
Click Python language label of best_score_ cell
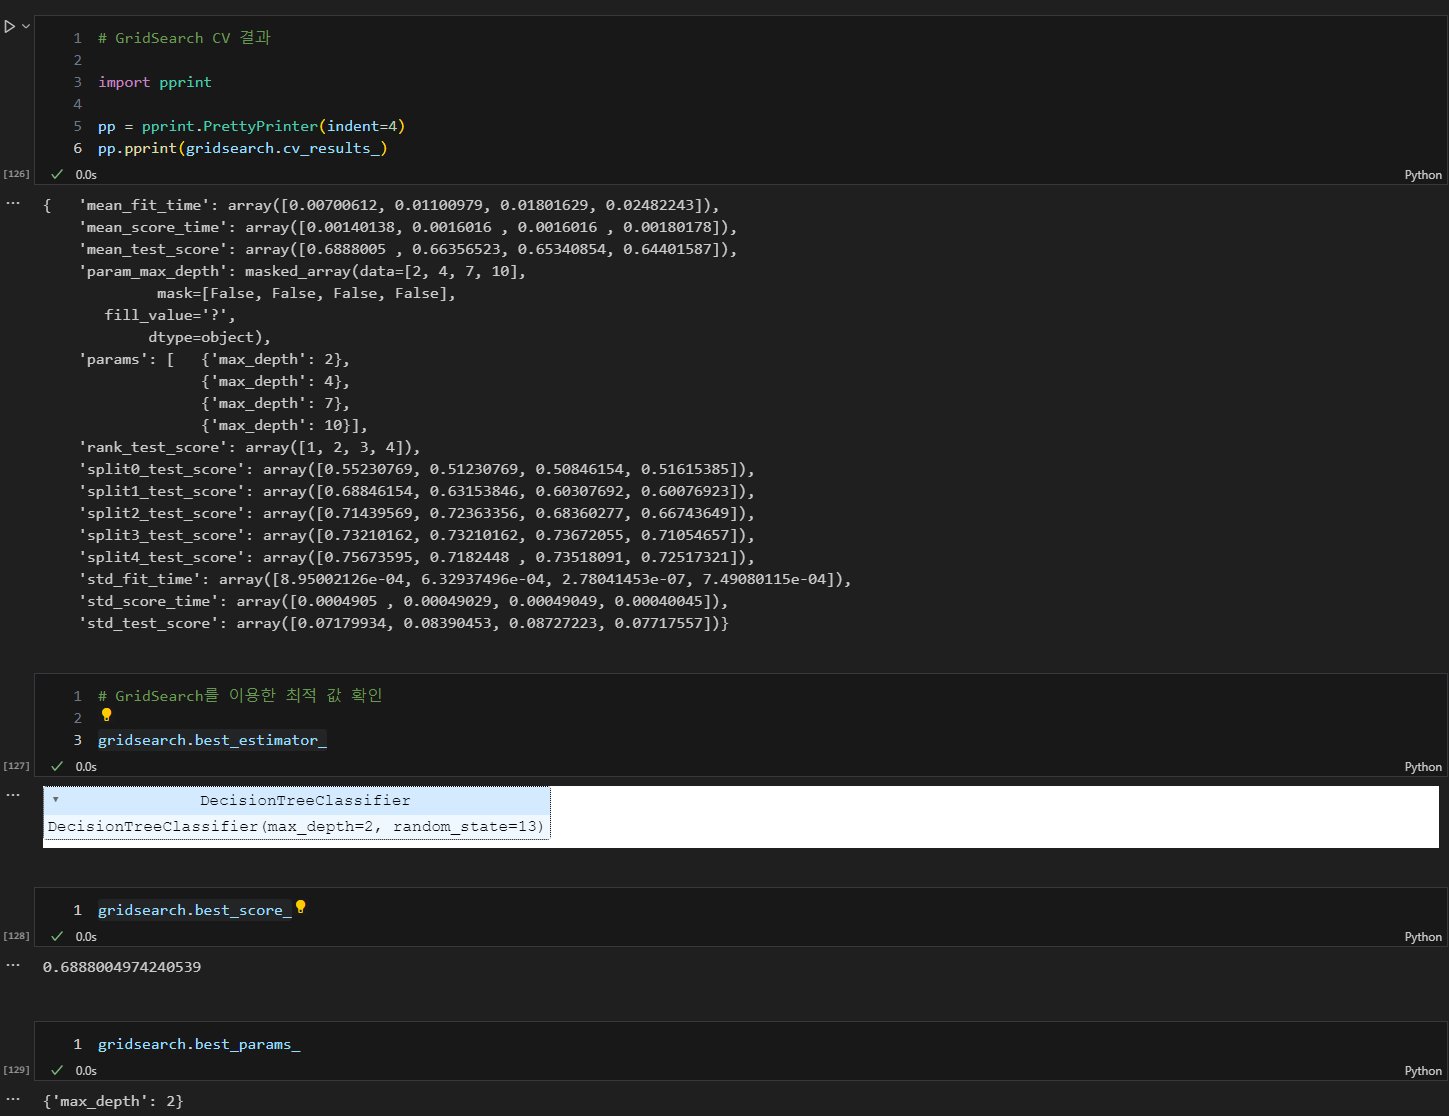pyautogui.click(x=1423, y=937)
